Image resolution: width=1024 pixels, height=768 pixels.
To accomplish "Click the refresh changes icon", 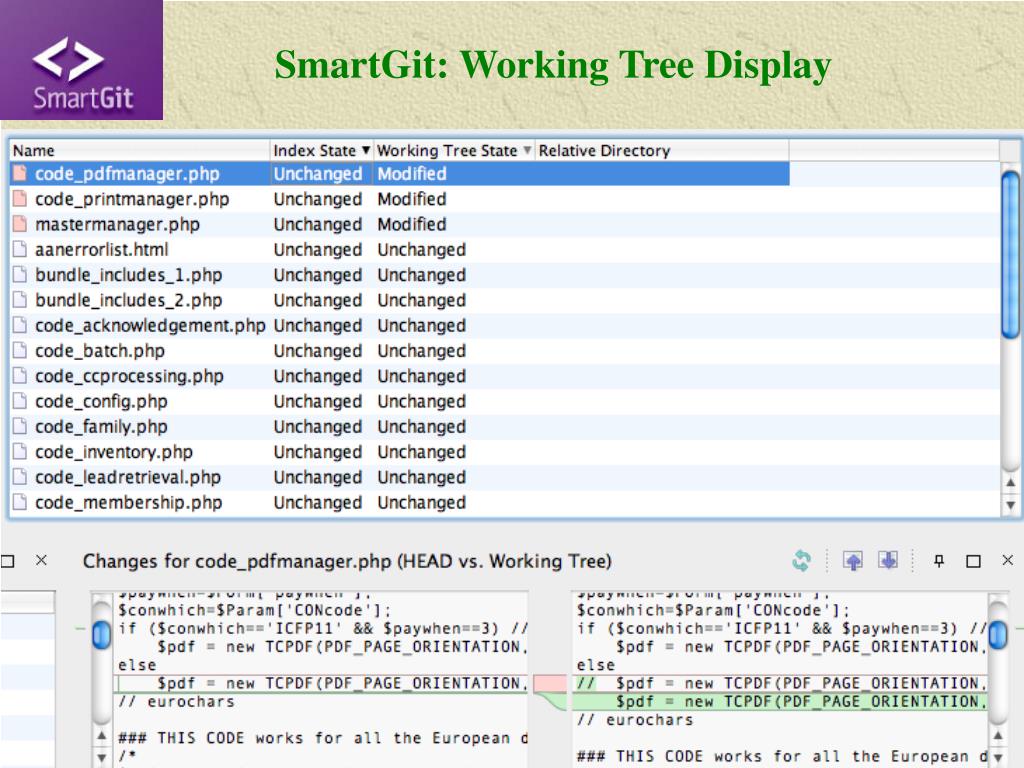I will pos(801,560).
